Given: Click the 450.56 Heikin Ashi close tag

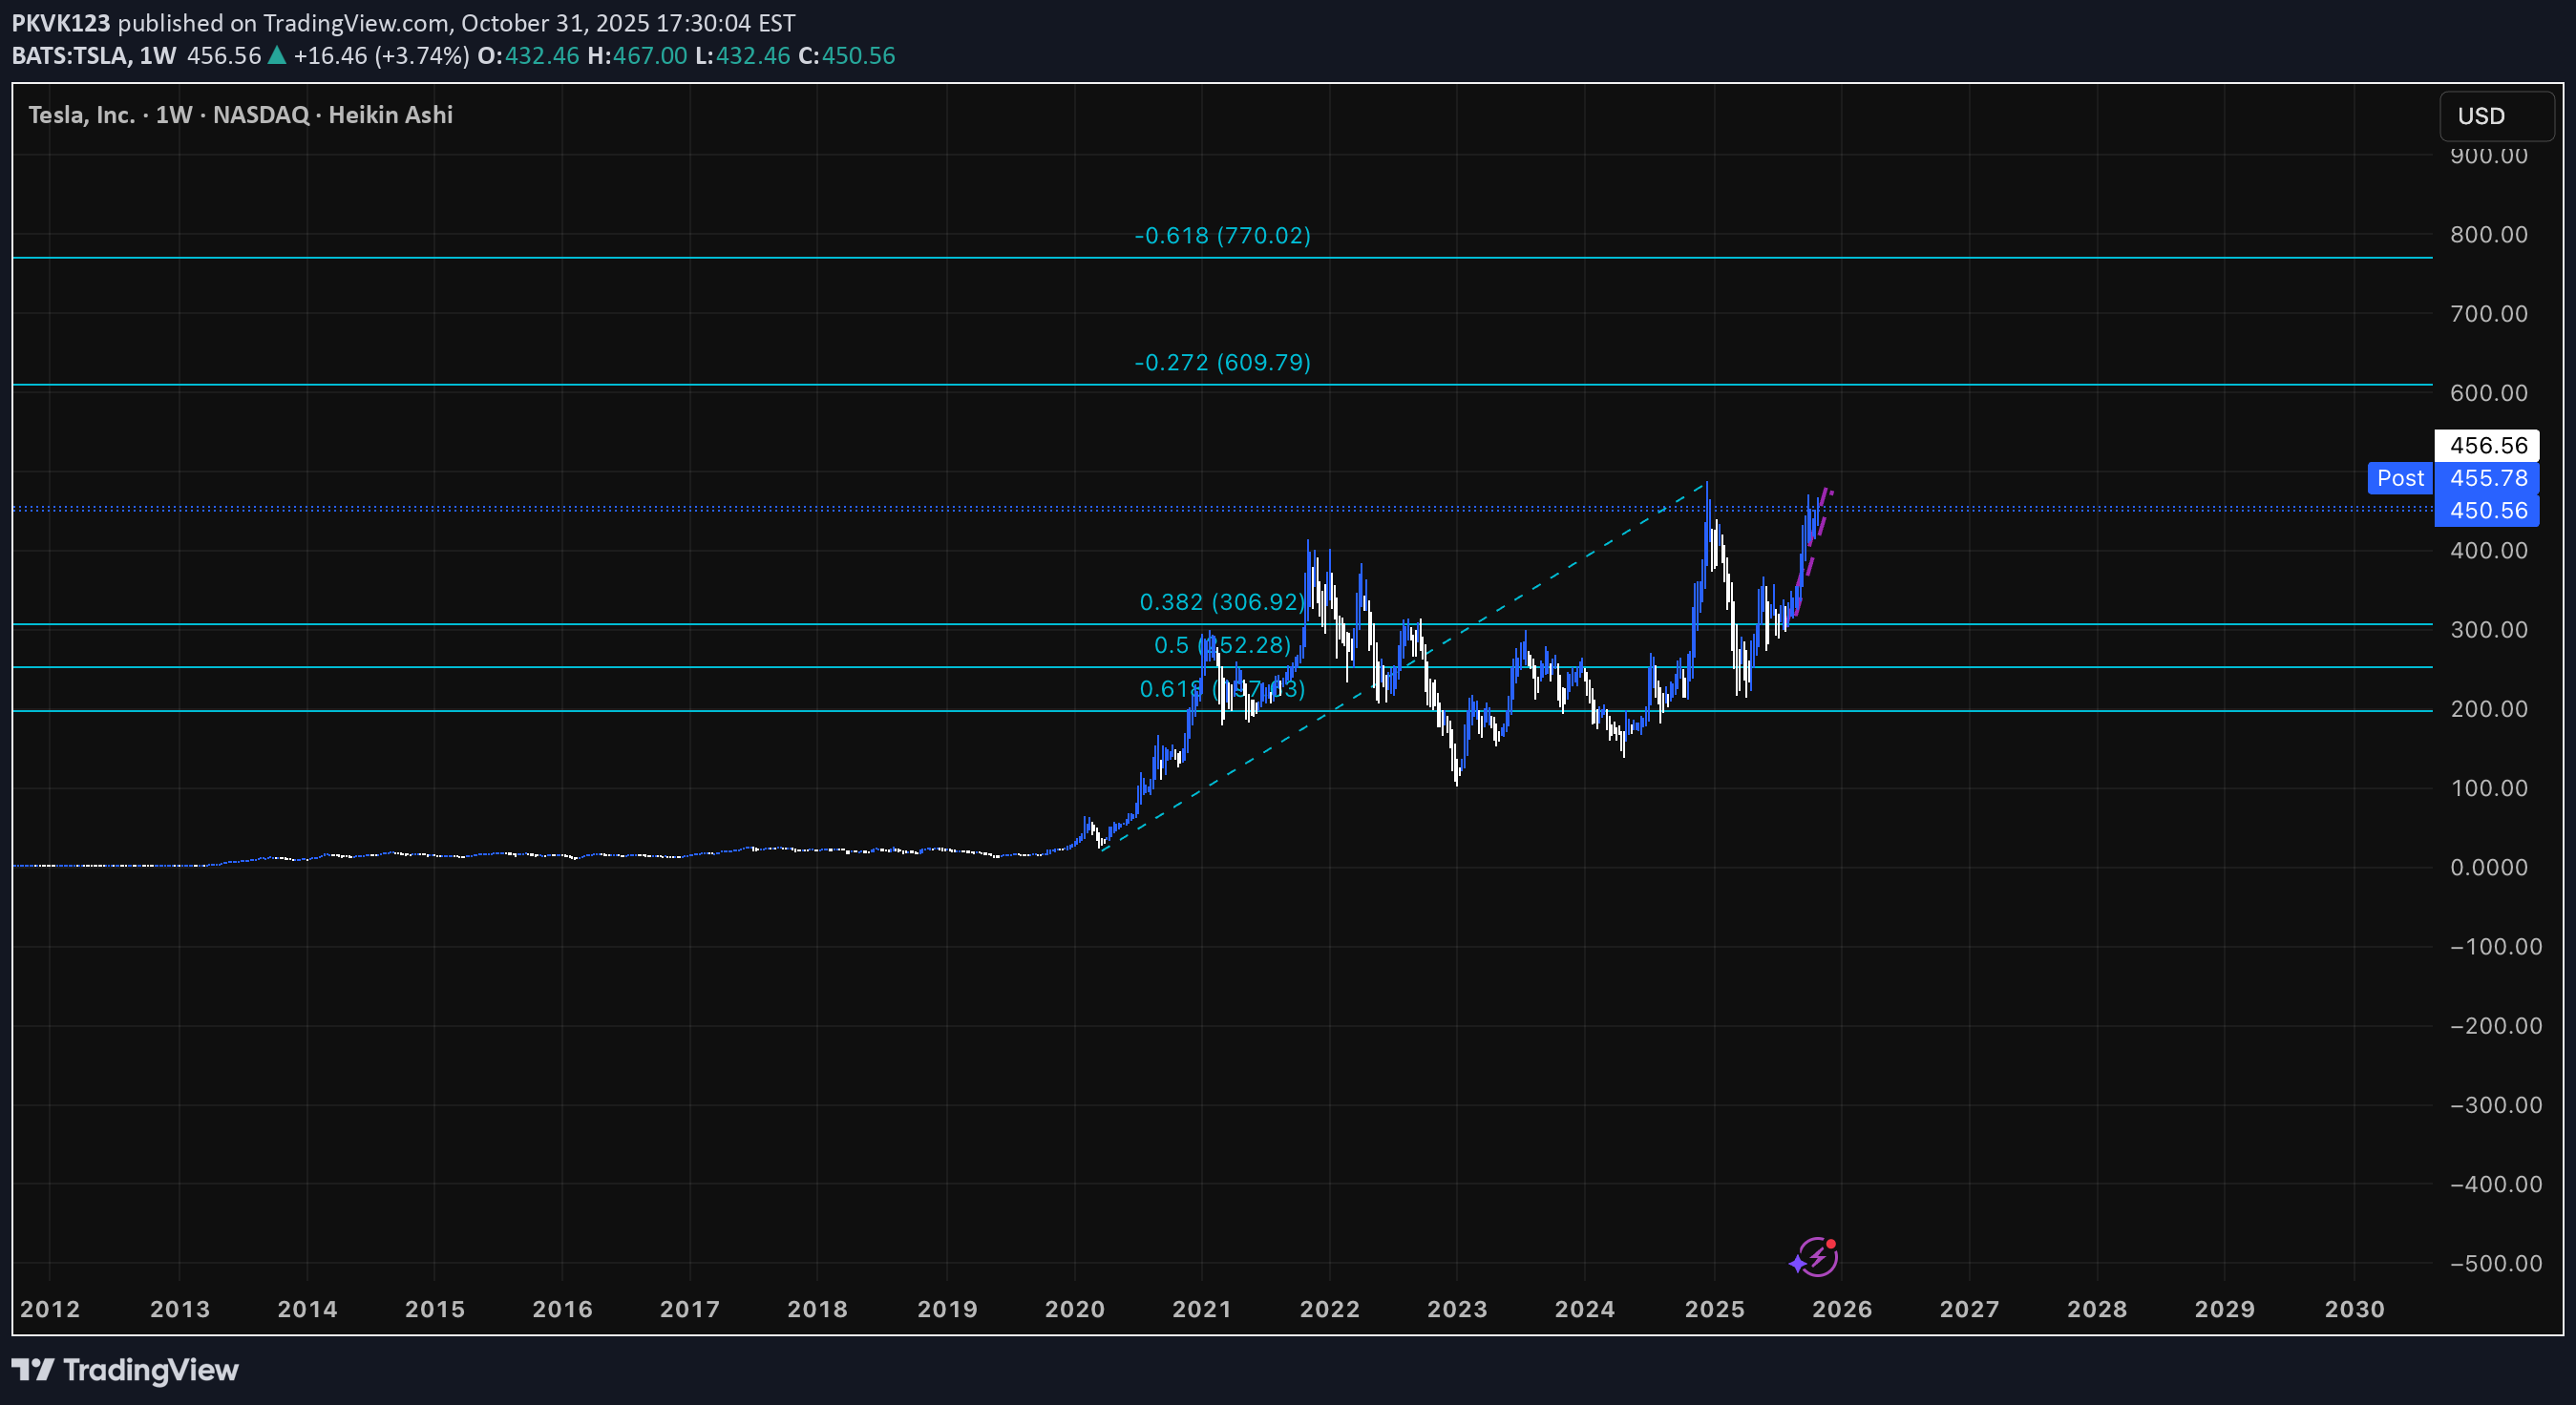Looking at the screenshot, I should coord(2487,510).
